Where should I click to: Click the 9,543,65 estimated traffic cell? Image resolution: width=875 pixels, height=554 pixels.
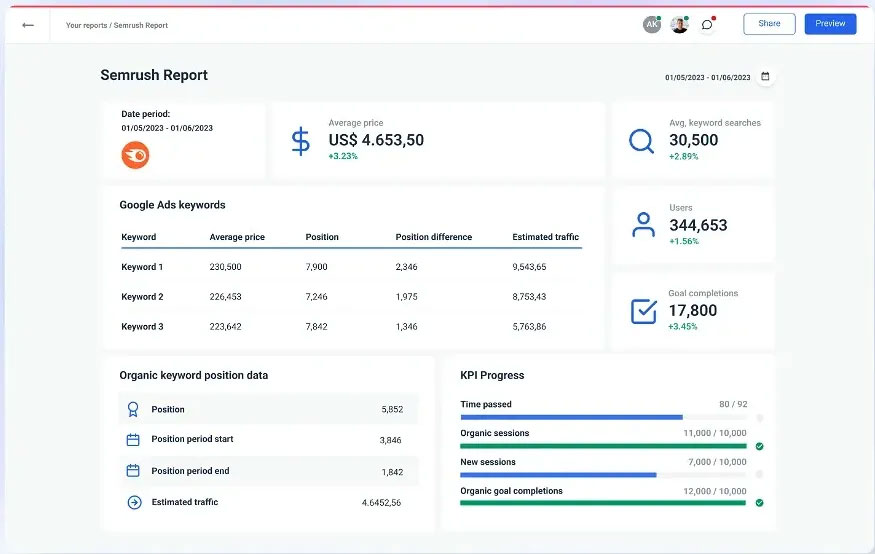point(529,267)
